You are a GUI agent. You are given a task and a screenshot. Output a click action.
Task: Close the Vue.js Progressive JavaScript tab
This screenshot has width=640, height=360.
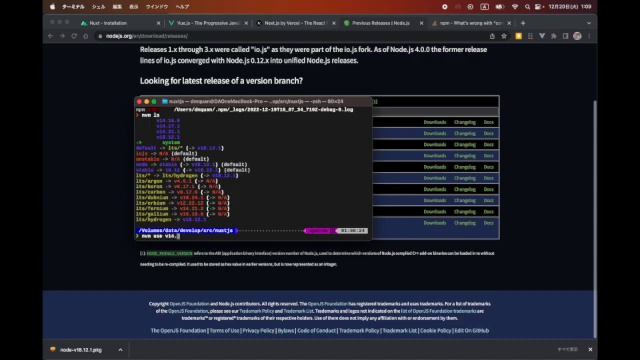coord(246,23)
